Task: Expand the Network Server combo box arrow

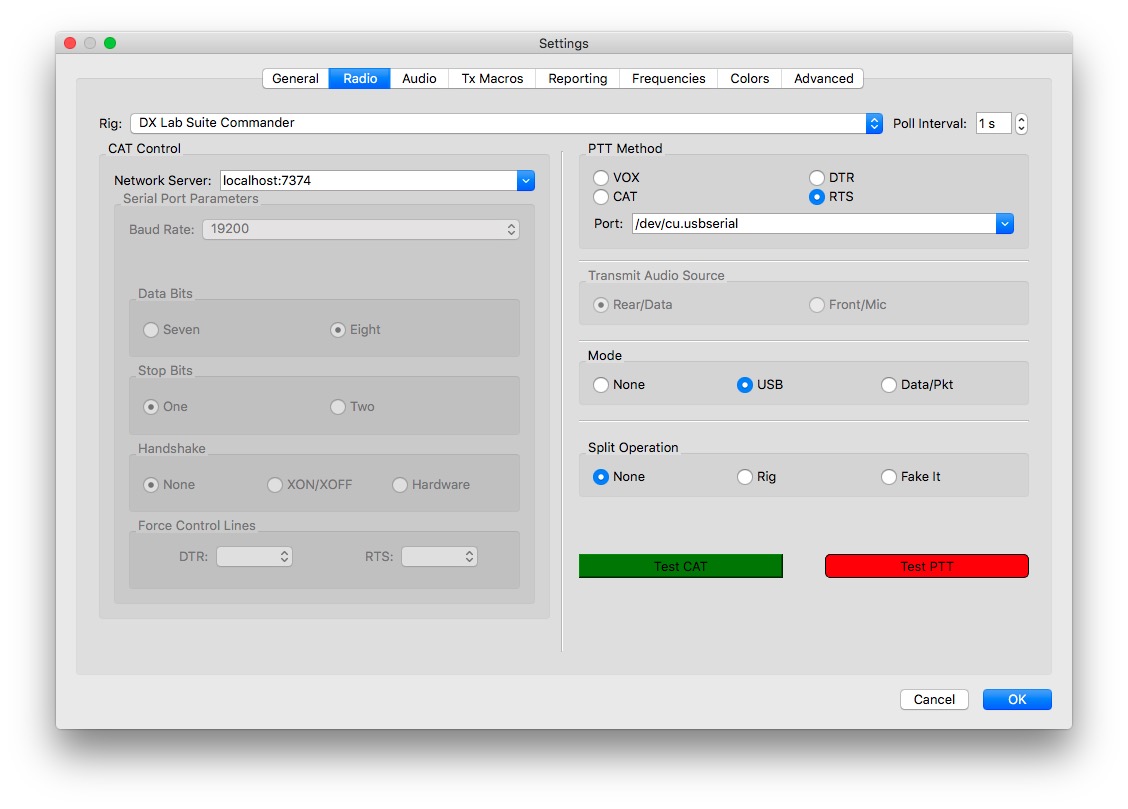Action: coord(526,181)
